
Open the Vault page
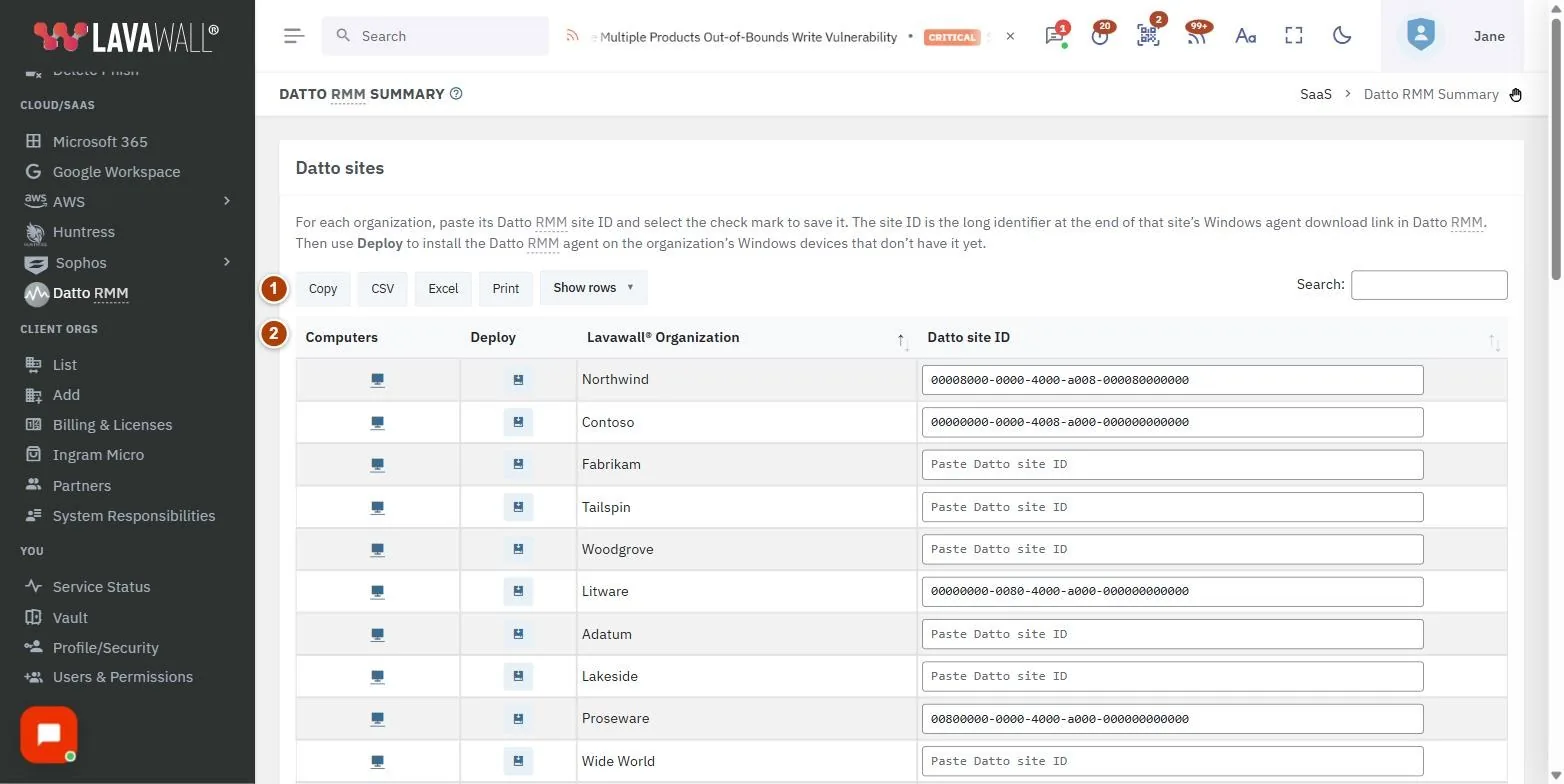pos(70,617)
